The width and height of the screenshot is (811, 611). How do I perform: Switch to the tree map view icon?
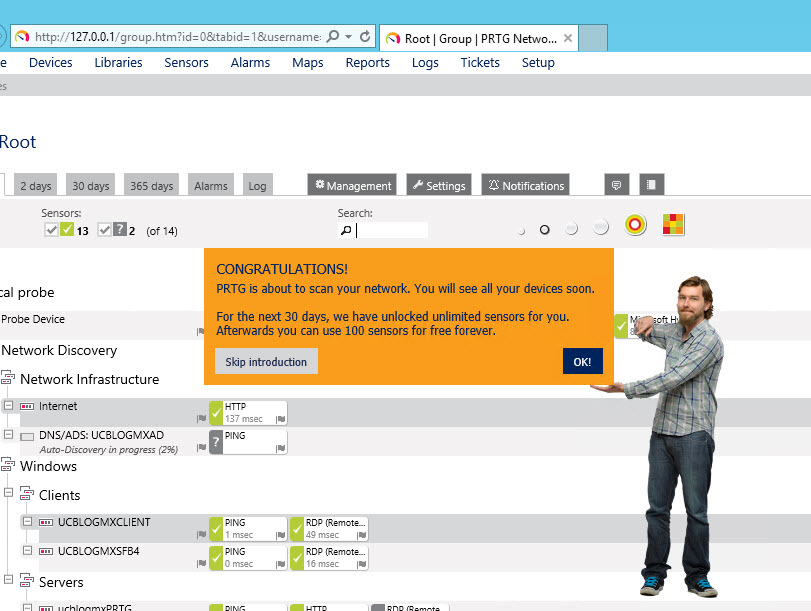(674, 225)
